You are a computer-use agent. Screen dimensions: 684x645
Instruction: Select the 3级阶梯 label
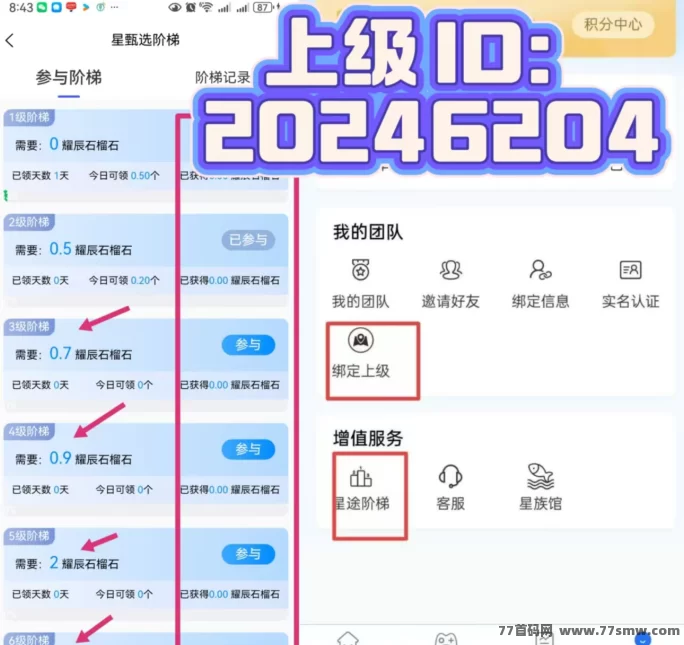tap(29, 327)
